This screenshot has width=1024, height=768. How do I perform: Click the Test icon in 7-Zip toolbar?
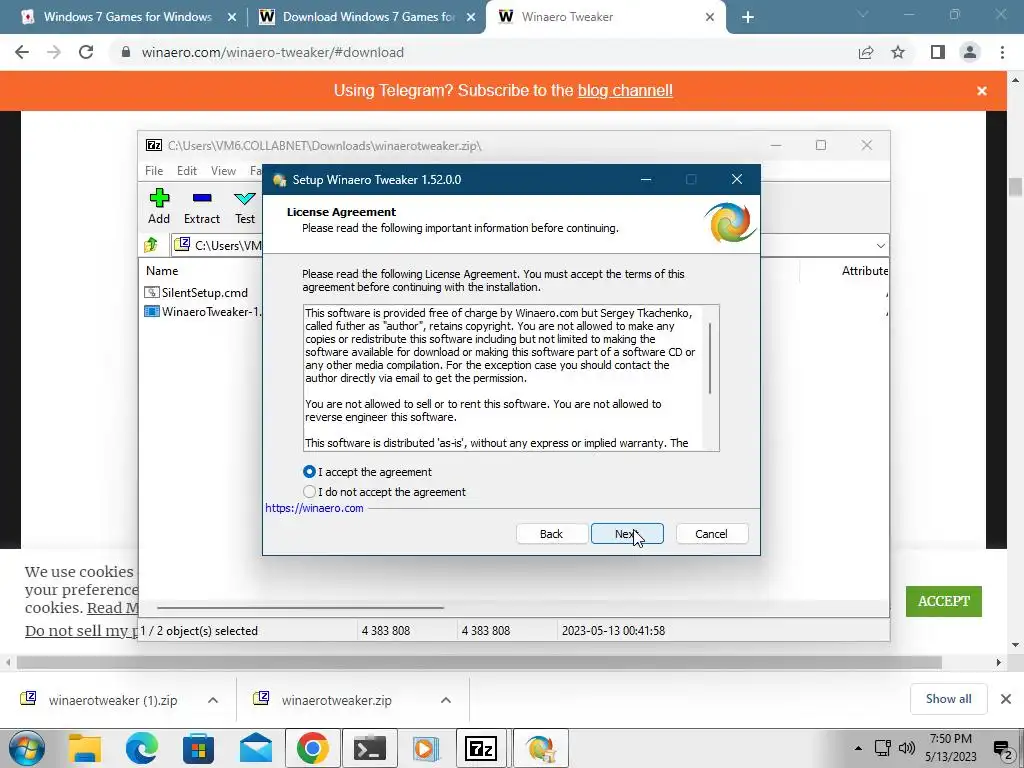coord(245,206)
